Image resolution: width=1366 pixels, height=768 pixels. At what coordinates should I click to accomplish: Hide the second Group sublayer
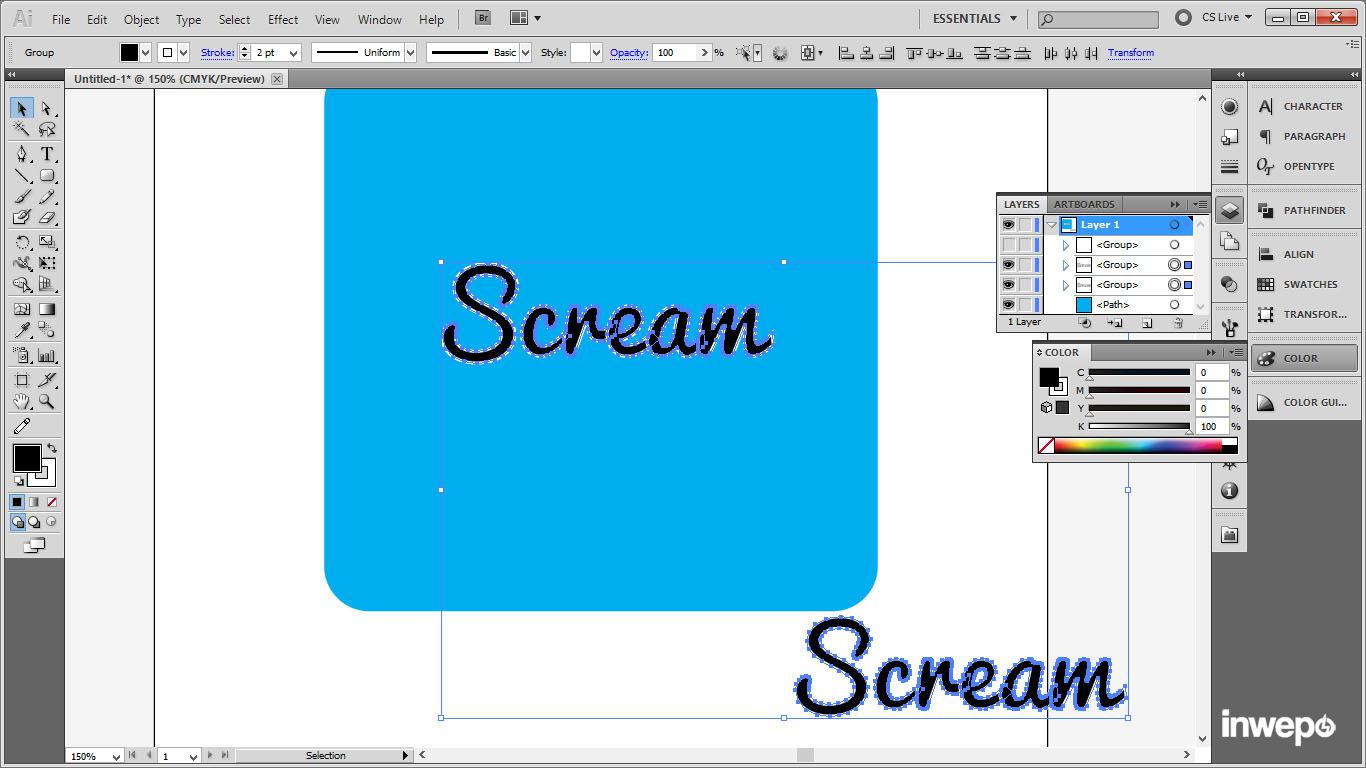(x=1008, y=265)
